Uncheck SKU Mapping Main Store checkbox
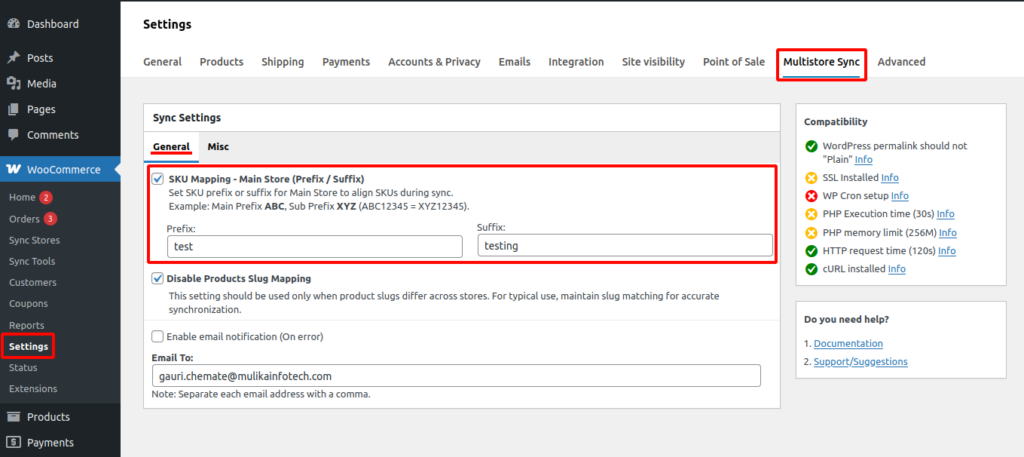 [x=158, y=179]
